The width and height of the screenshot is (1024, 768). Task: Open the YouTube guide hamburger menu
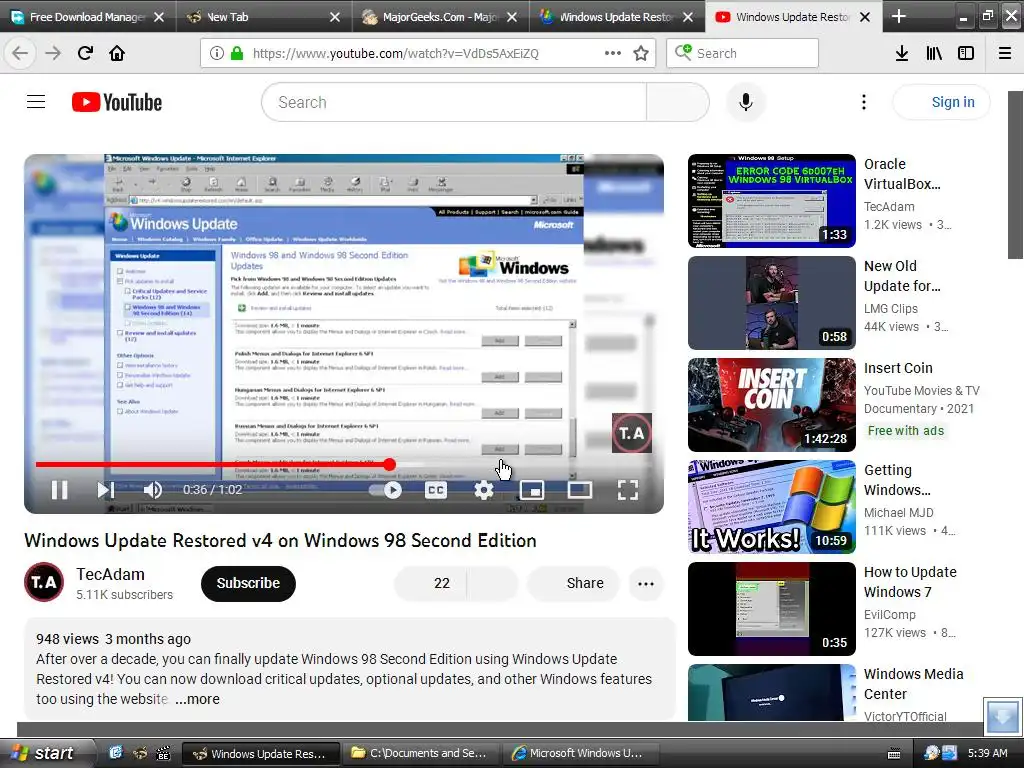(36, 102)
